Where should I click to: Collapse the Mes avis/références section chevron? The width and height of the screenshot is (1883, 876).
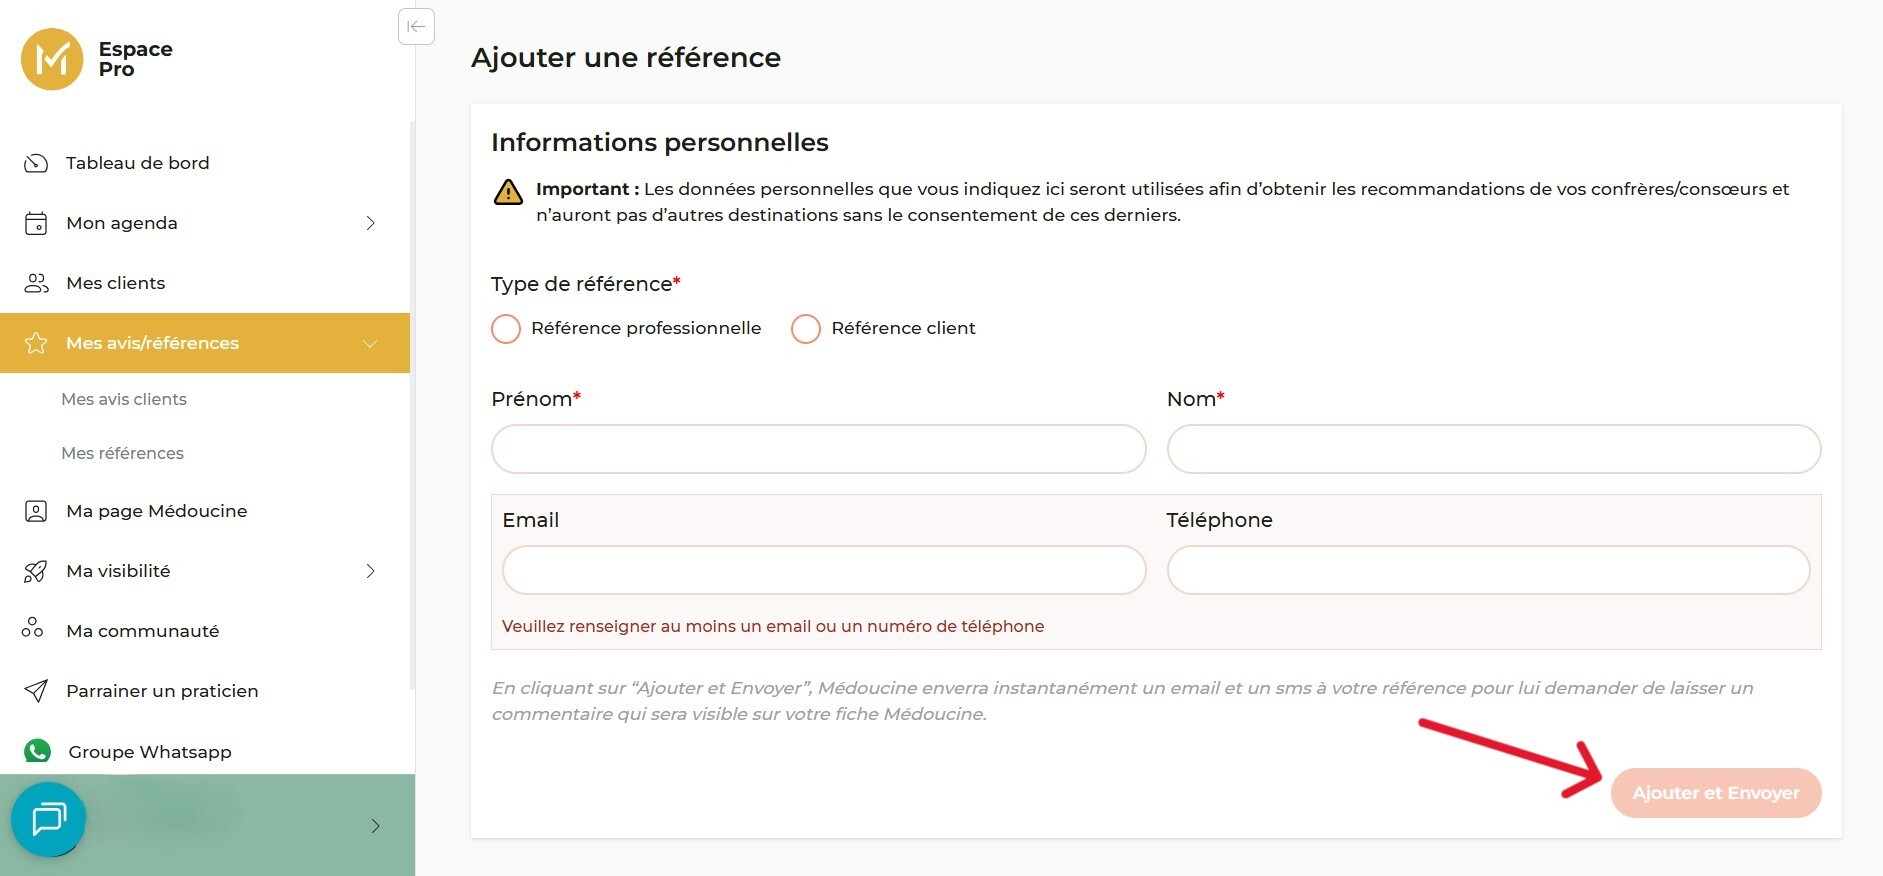coord(370,343)
